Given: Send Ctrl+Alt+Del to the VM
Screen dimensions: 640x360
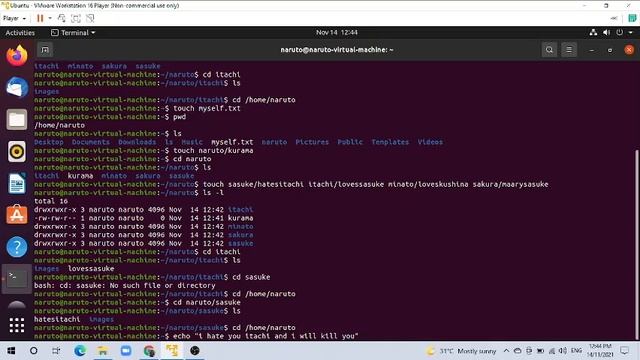Looking at the screenshot, I should tap(62, 18).
